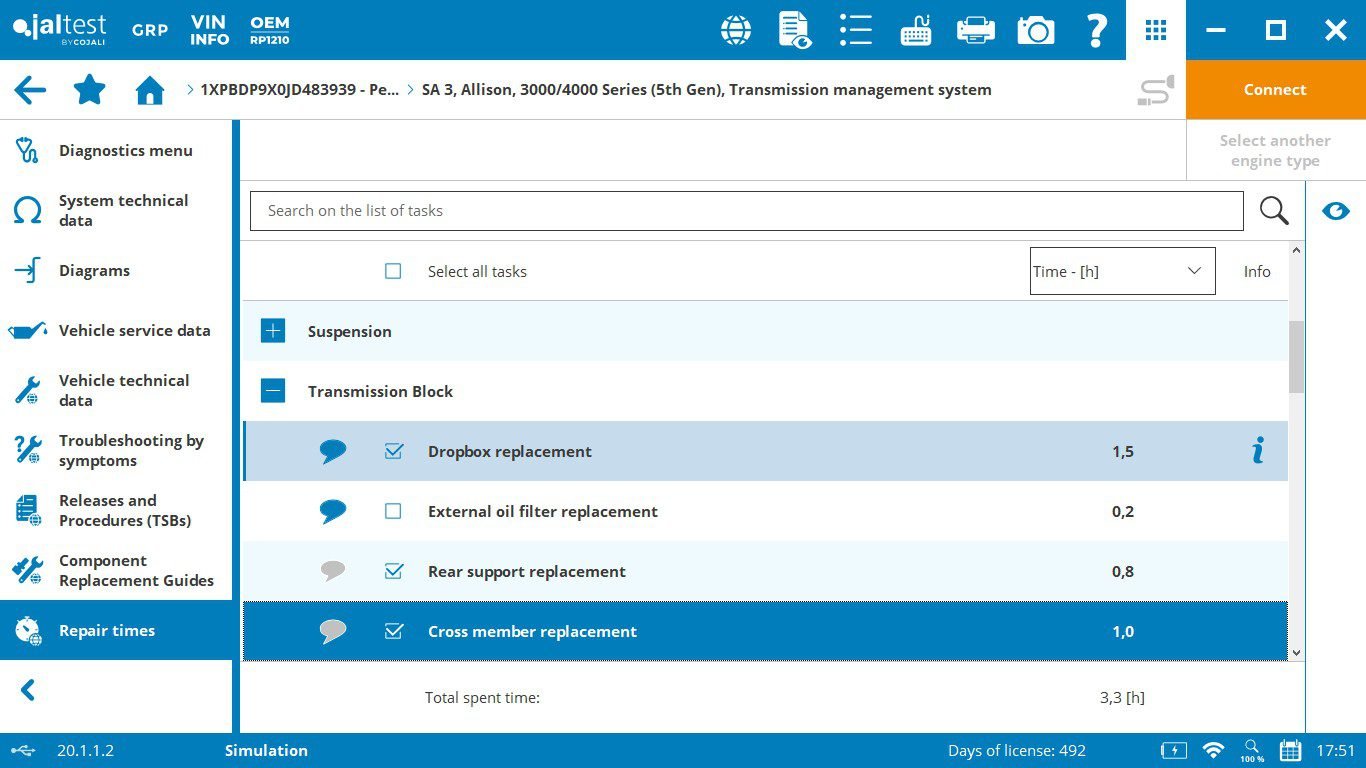Click comment bubble for External oil filter replacement
Screen dimensions: 1366x768
tap(333, 511)
